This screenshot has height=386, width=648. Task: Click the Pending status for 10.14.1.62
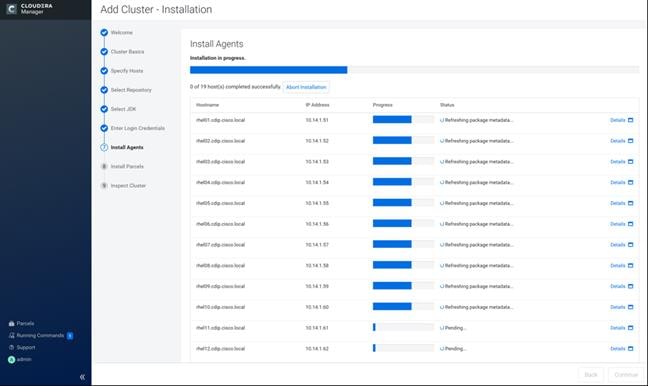click(x=453, y=348)
